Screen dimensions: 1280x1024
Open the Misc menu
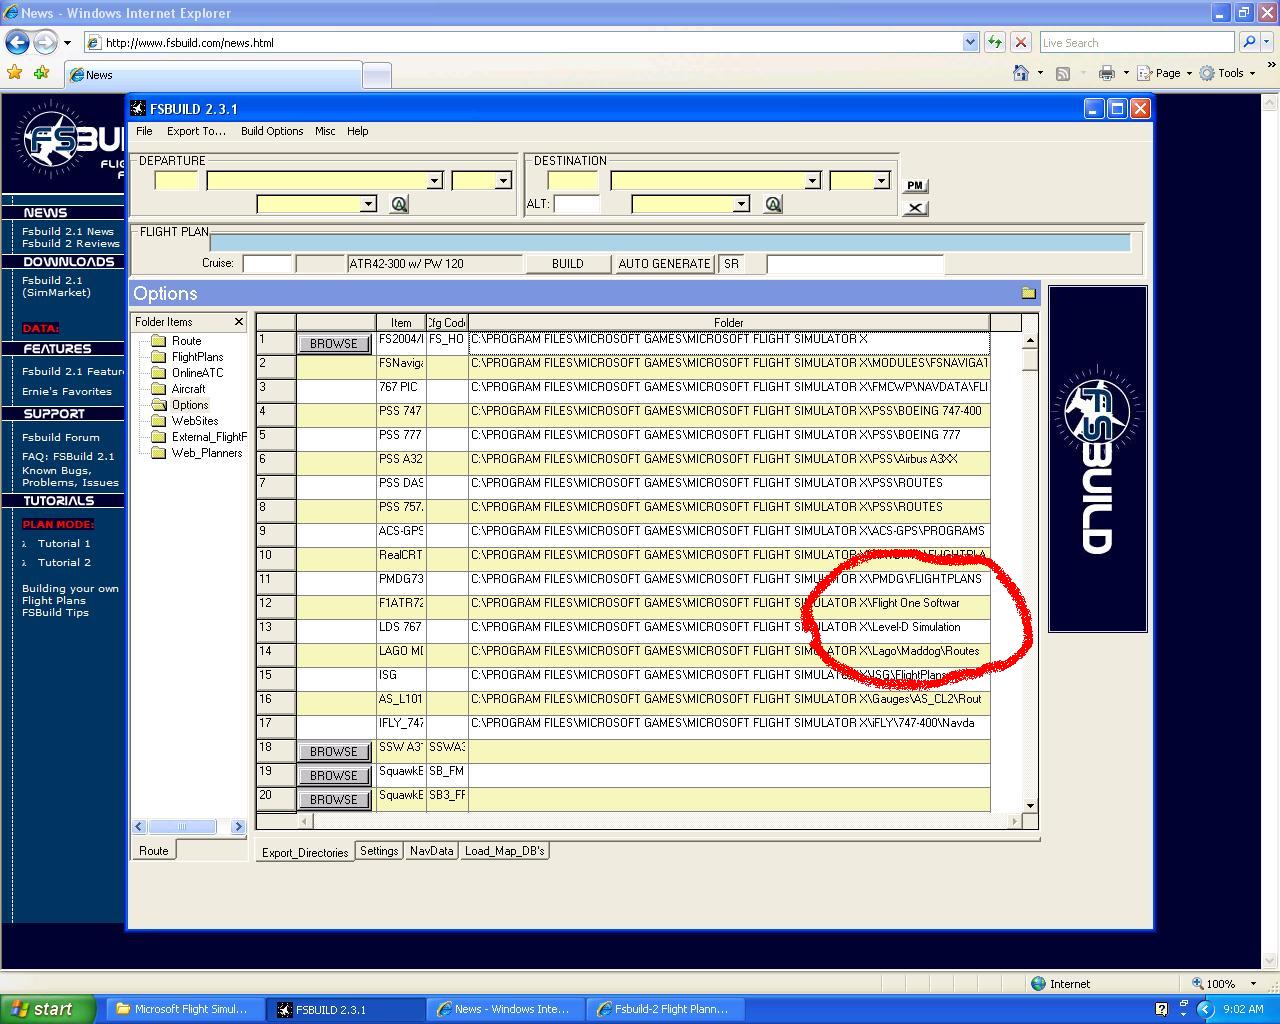[x=325, y=131]
